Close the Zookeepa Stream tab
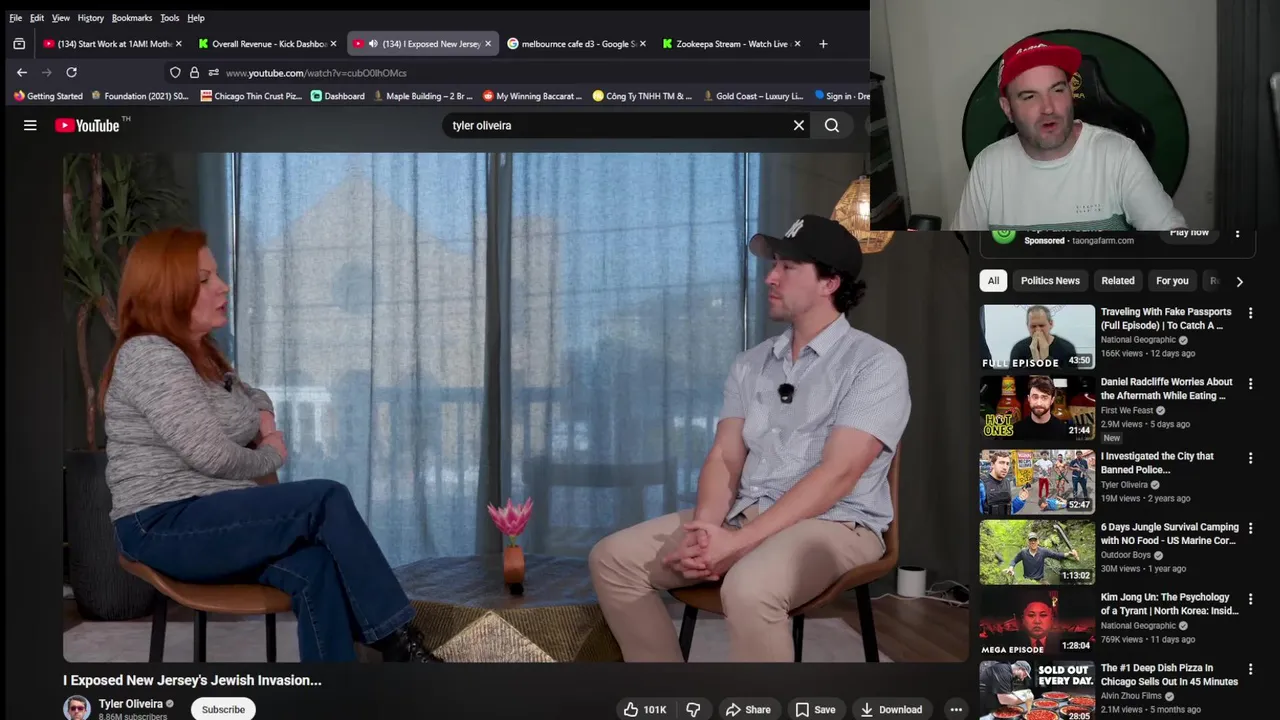1280x720 pixels. 796,44
